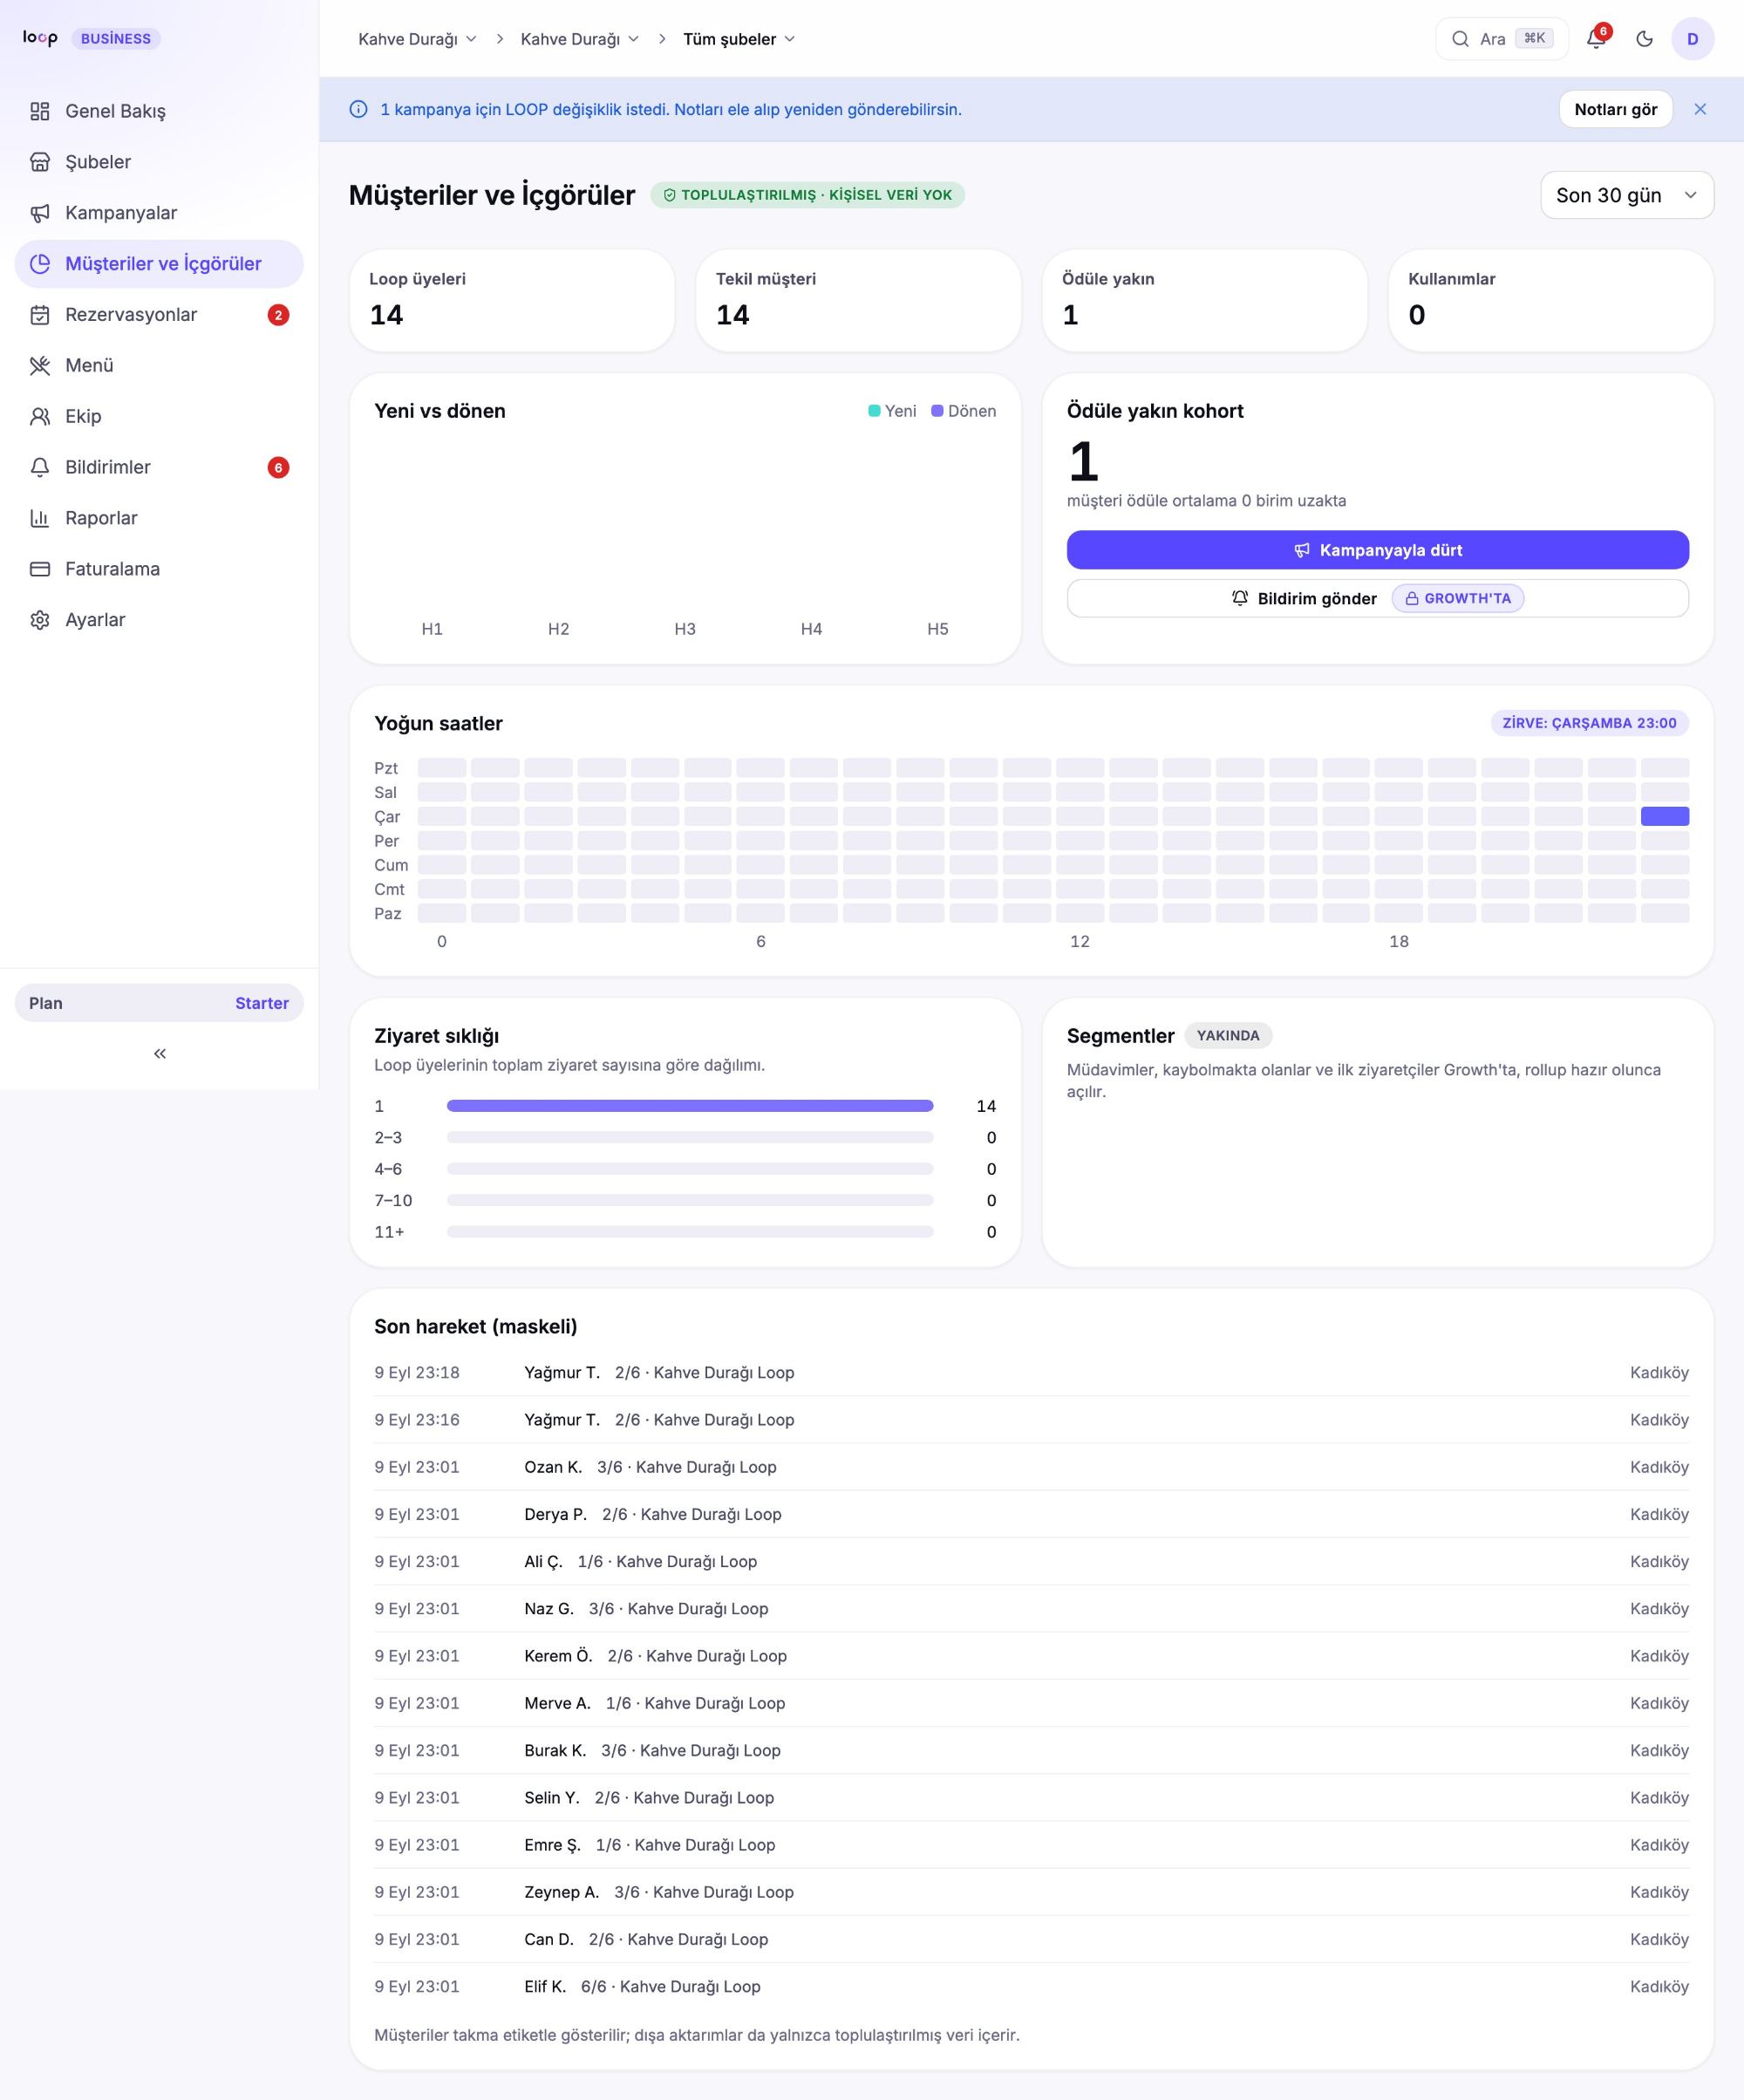Open the Tüm şubeler branch dropdown
This screenshot has width=1744, height=2100.
coord(739,39)
